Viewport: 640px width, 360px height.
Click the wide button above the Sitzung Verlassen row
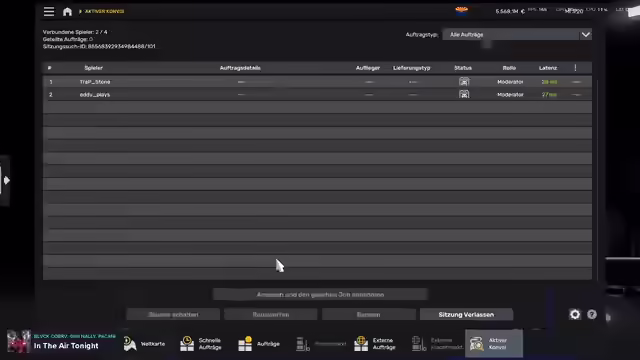(x=320, y=294)
